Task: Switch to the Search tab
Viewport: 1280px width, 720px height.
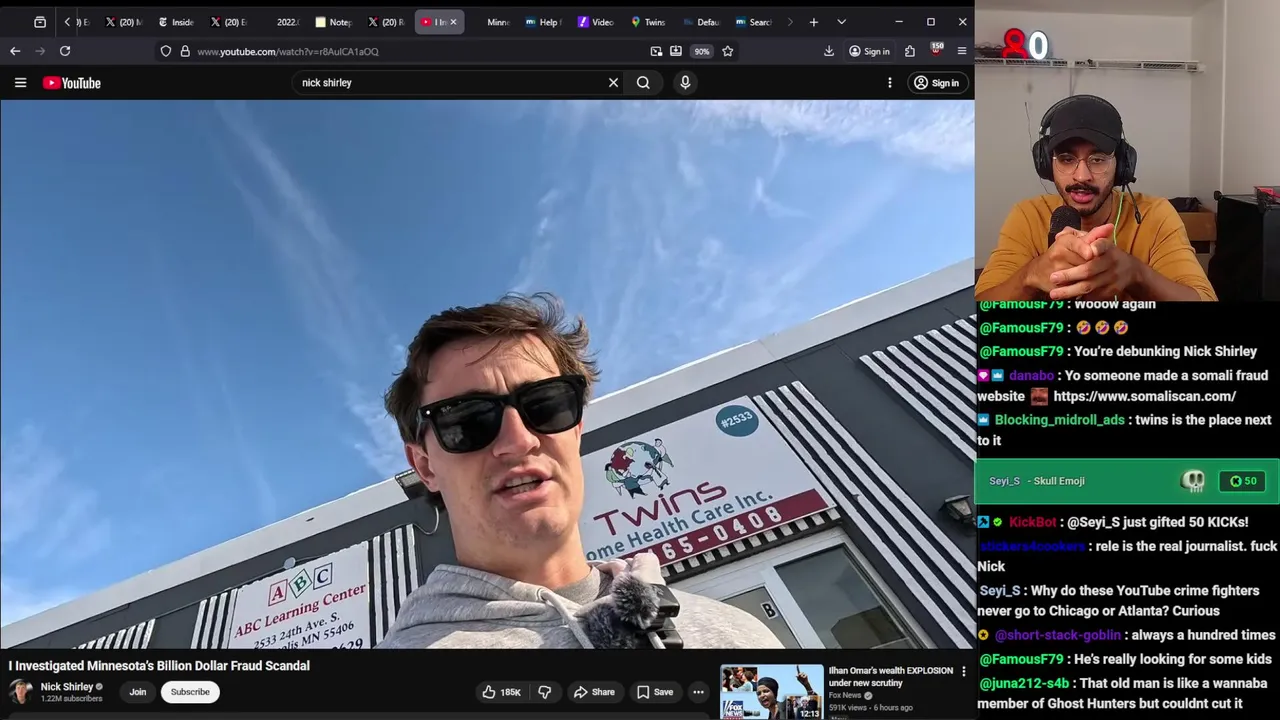Action: pos(753,22)
